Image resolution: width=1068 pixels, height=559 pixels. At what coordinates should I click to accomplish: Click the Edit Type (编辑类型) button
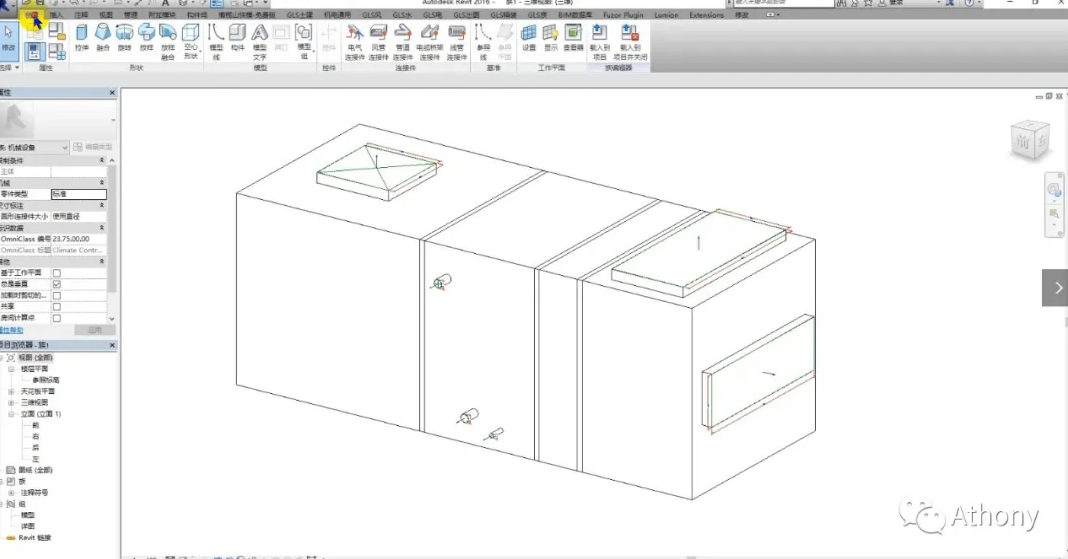click(93, 147)
